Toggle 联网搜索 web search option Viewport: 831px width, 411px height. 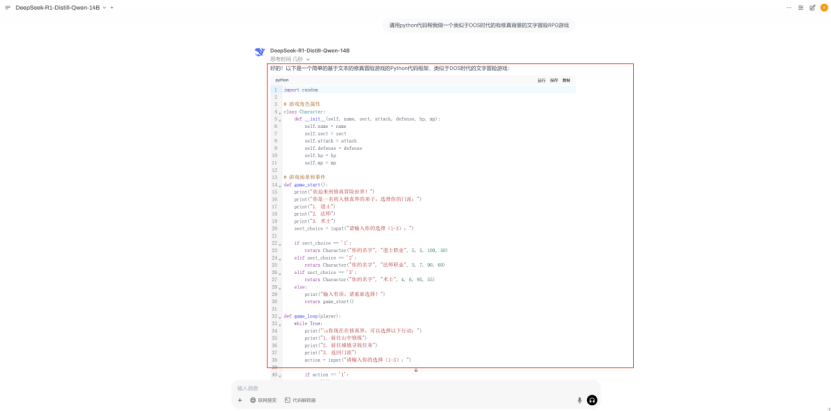263,400
